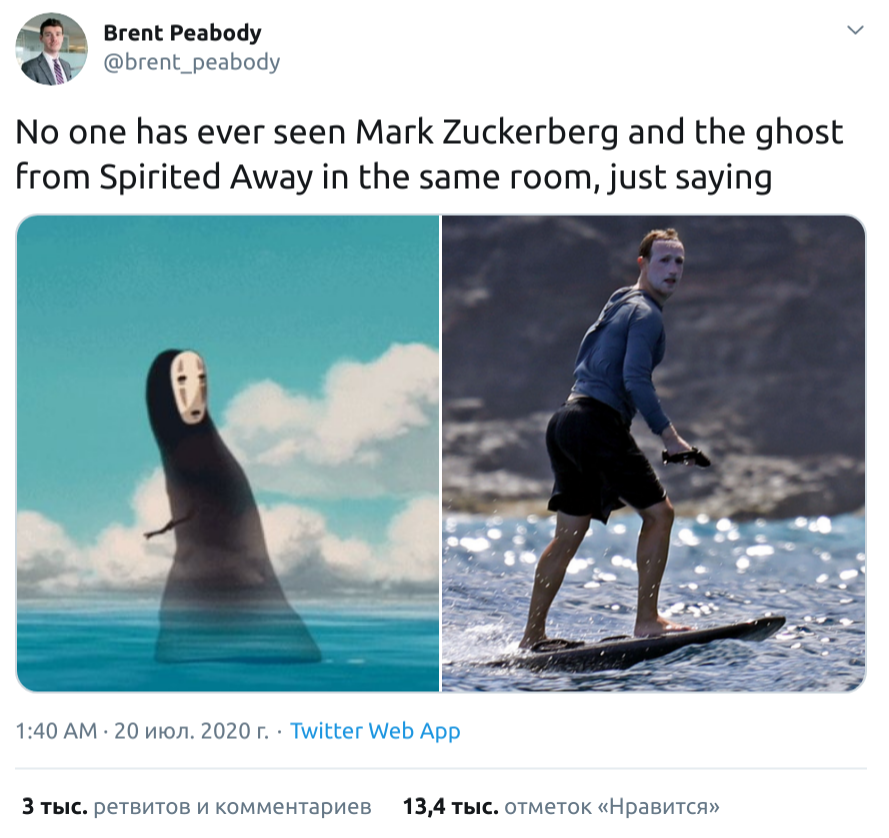
Task: Click the 20 июл. 2020 г. date
Action: 191,731
